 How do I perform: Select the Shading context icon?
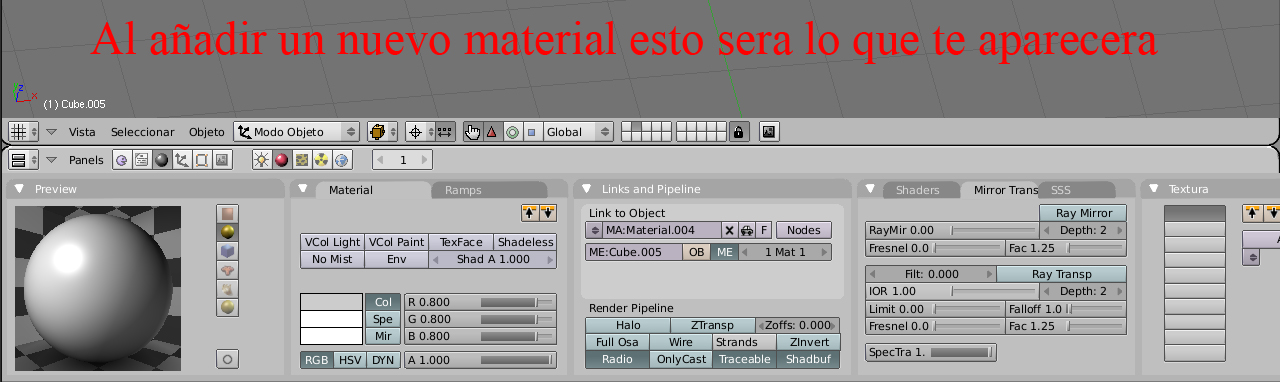click(x=161, y=160)
